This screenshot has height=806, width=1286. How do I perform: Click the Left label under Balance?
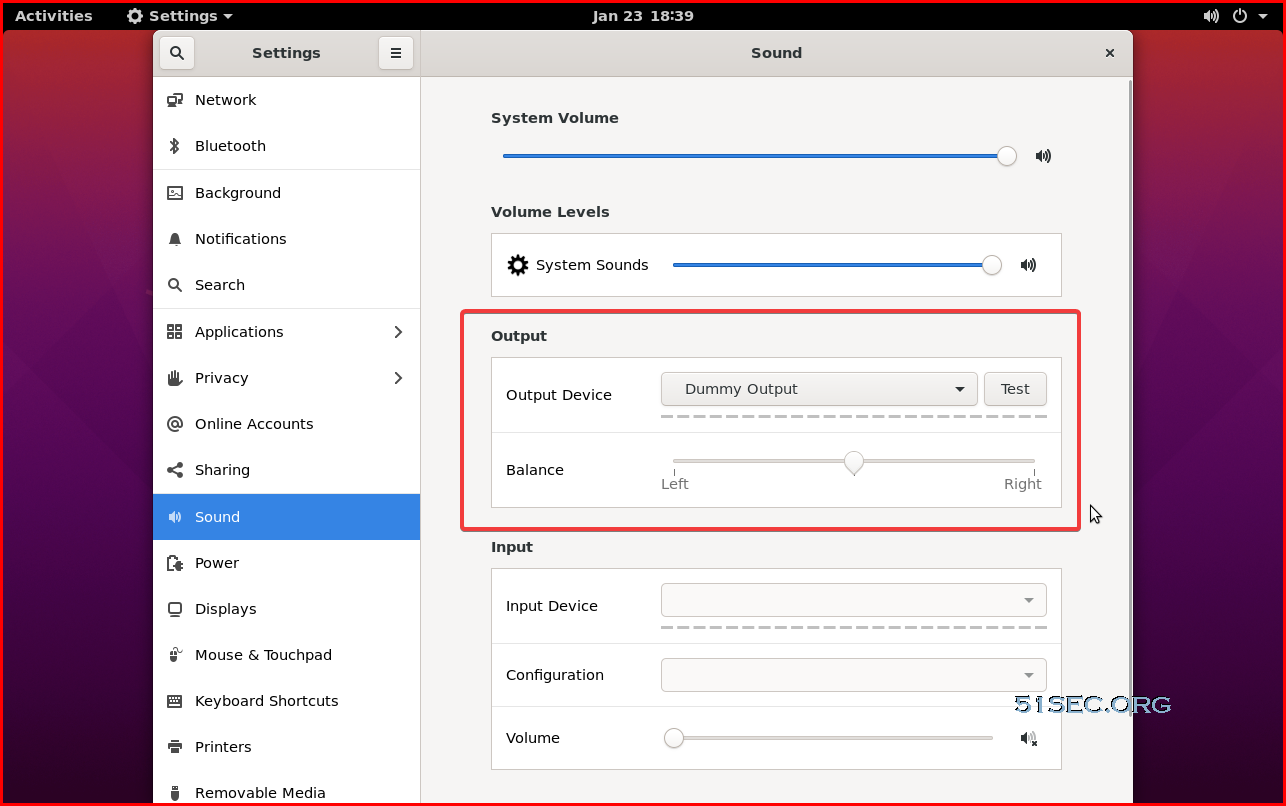(675, 484)
